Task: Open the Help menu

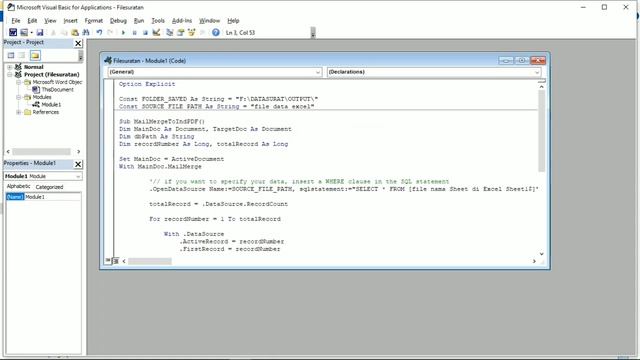Action: click(x=233, y=20)
